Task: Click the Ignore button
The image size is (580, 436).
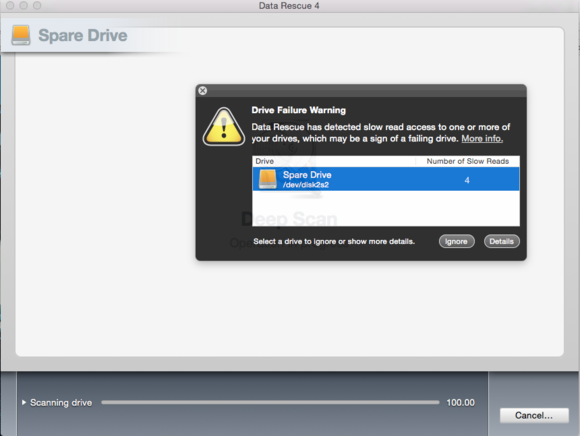Action: pyautogui.click(x=456, y=241)
